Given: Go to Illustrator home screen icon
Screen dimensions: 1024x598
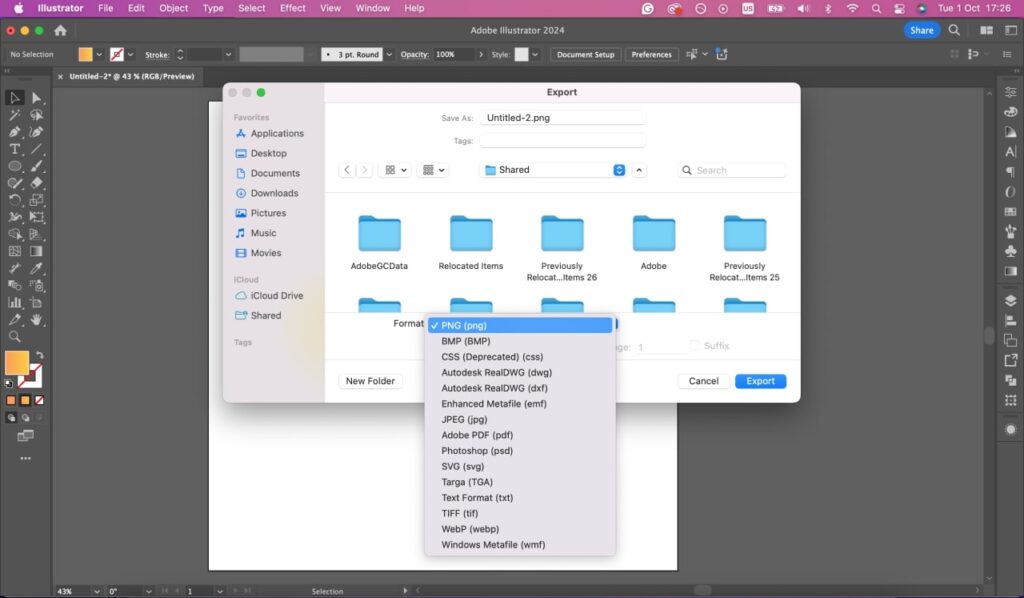Looking at the screenshot, I should 60,30.
